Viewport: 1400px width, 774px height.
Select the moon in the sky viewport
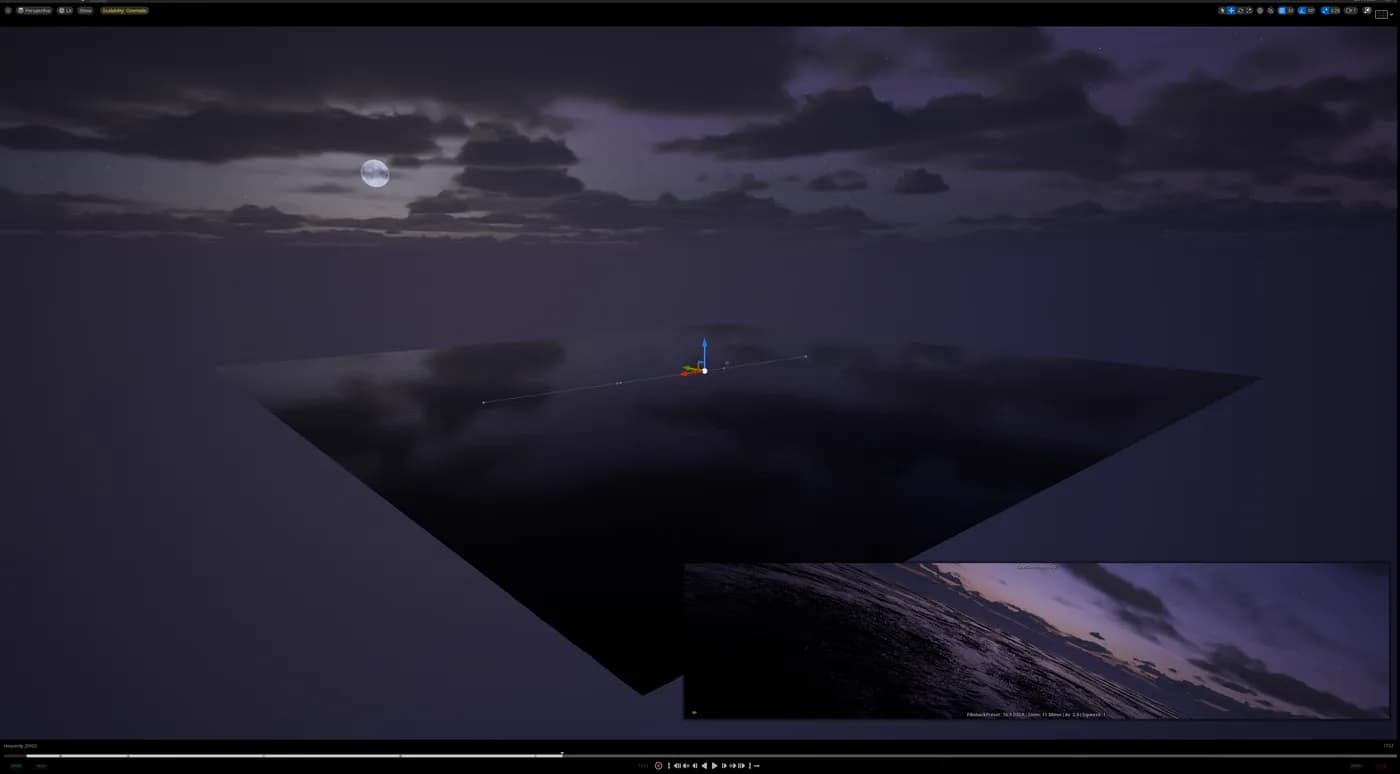[x=375, y=173]
